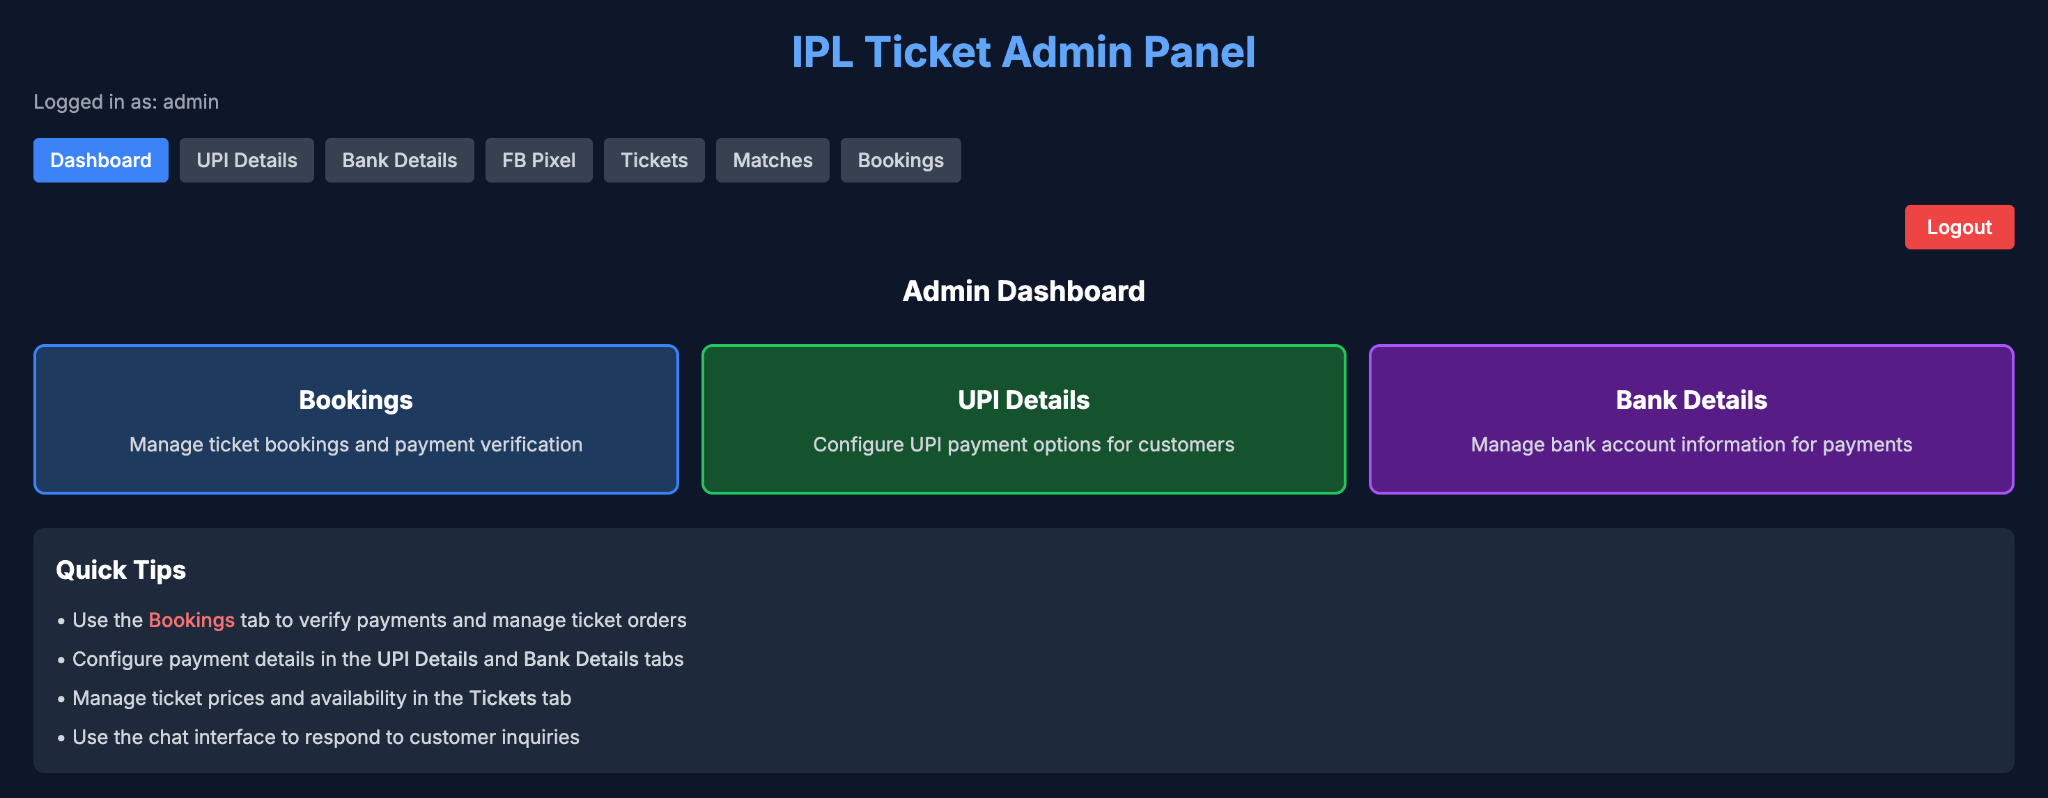The width and height of the screenshot is (2048, 798).
Task: Go to the Tickets tab
Action: point(654,160)
